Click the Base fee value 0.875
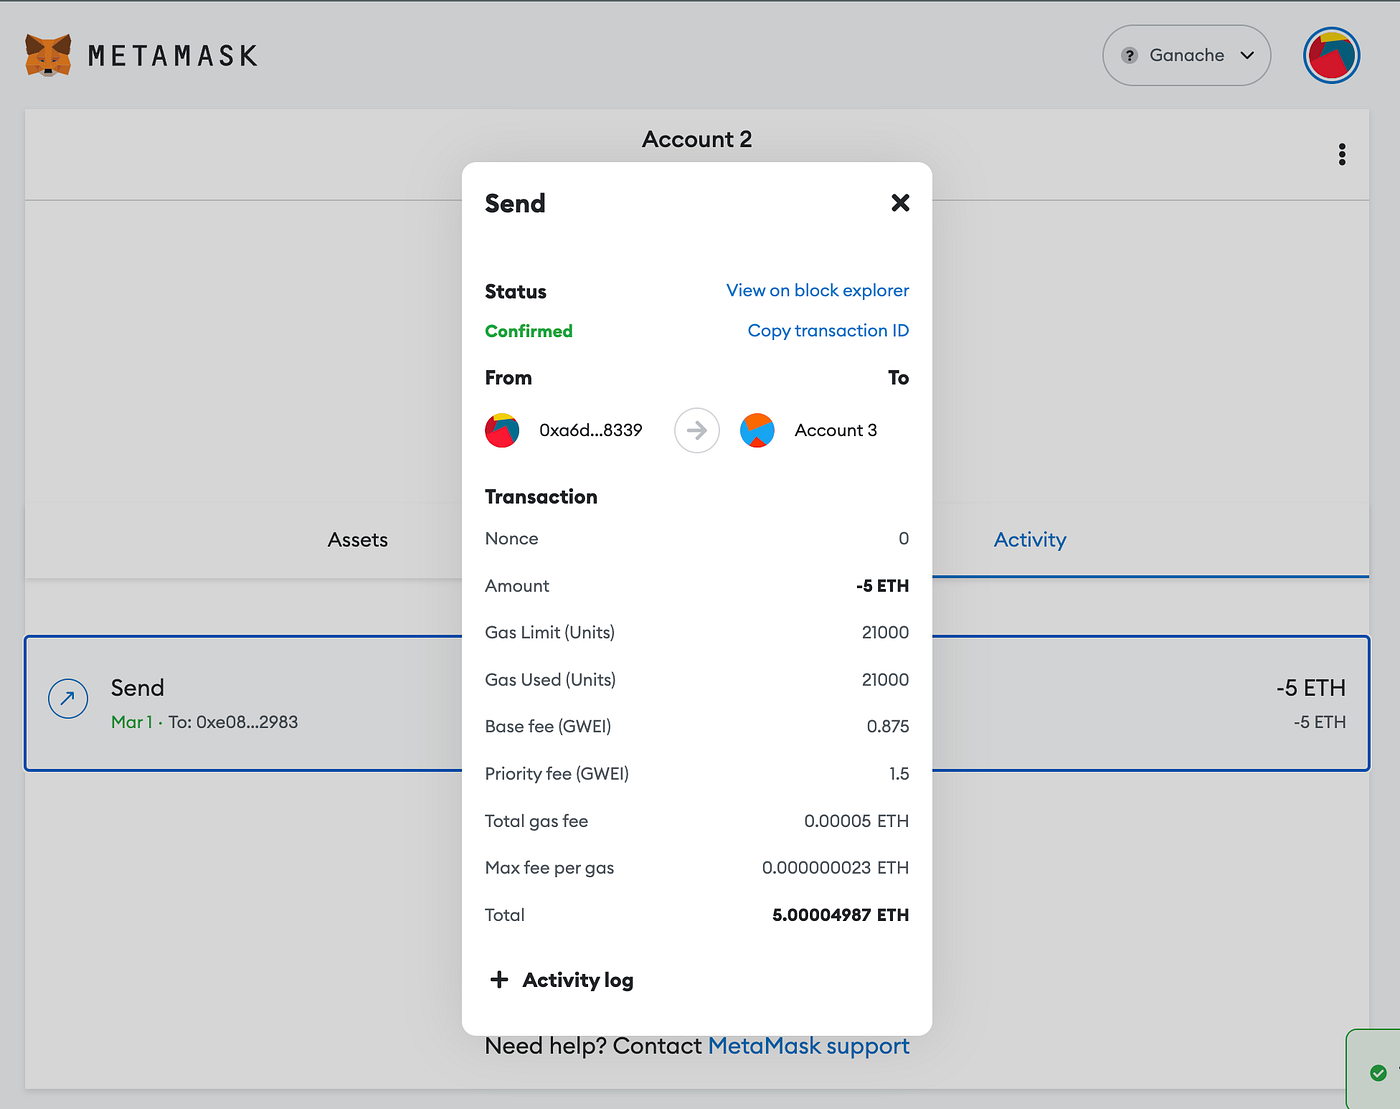 [888, 726]
